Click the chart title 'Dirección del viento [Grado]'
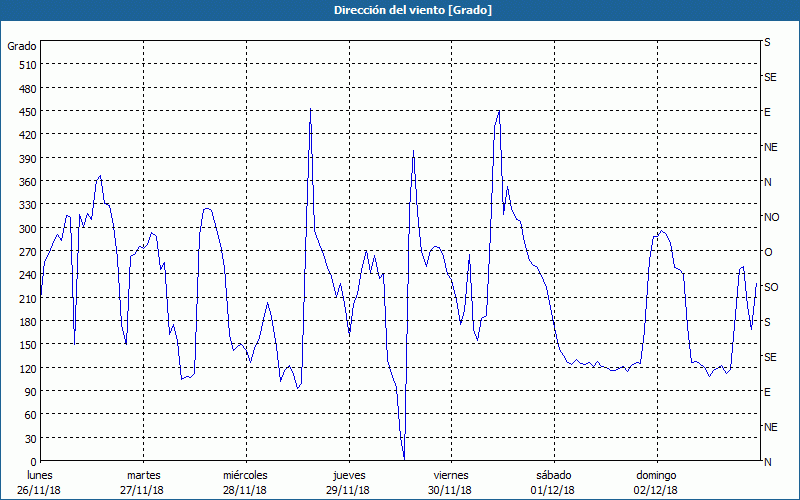Screen dimensions: 800x500 pyautogui.click(x=413, y=10)
